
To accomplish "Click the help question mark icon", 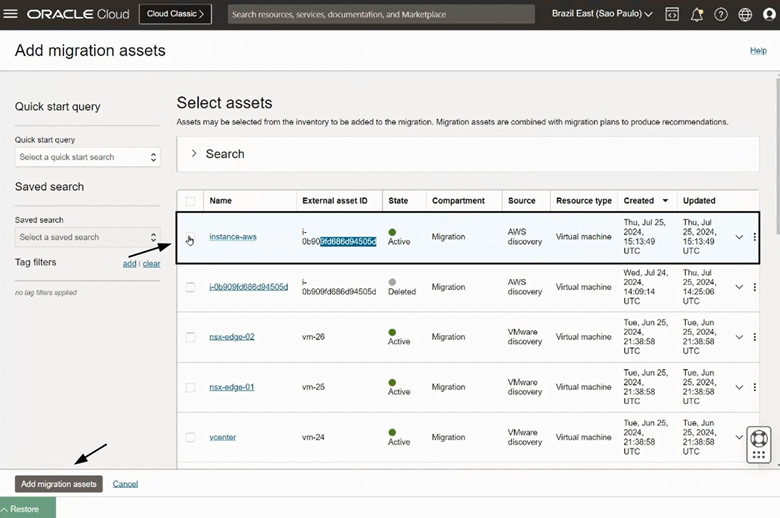I will (721, 14).
